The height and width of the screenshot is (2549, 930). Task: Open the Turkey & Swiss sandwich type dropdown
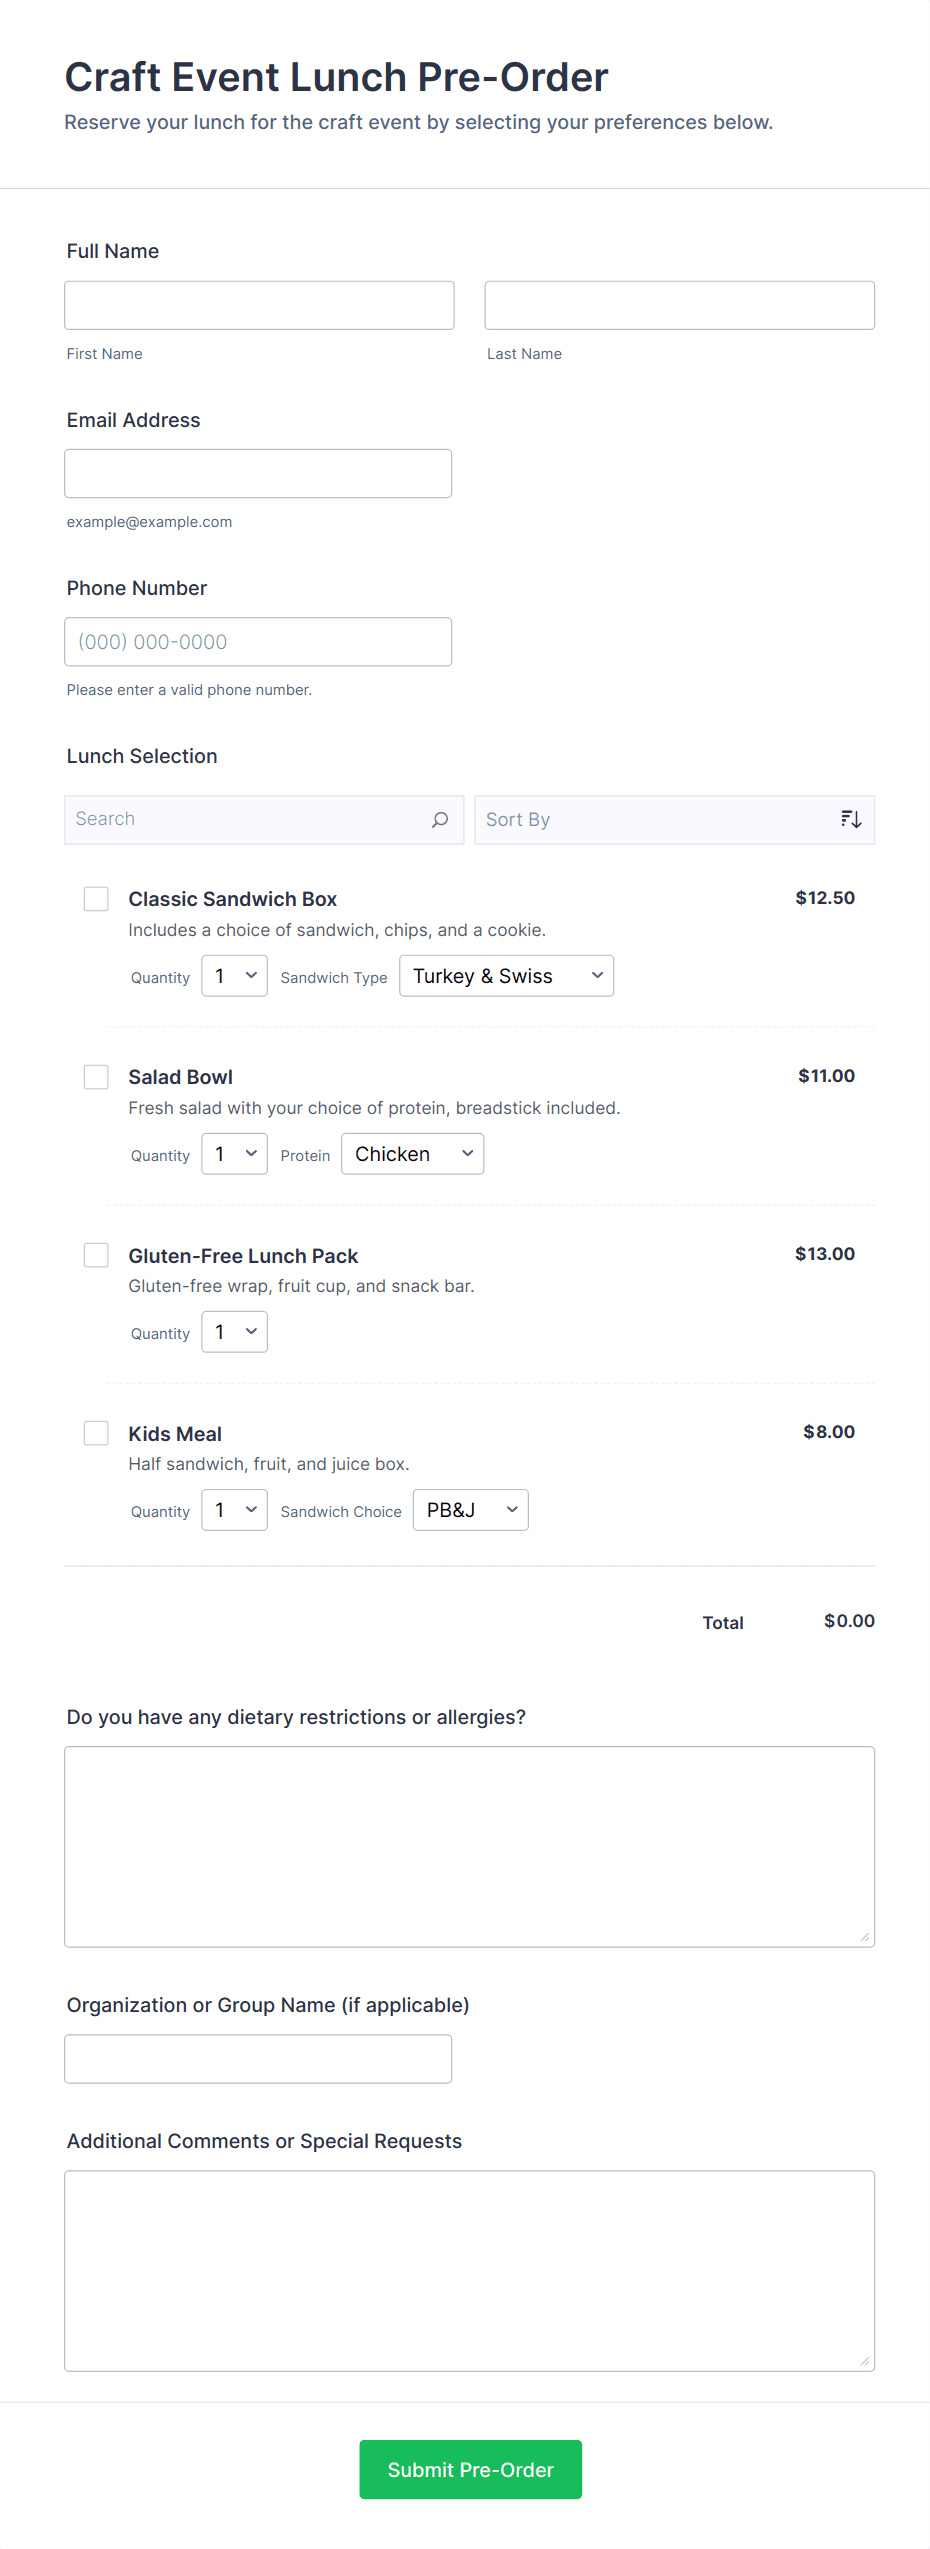tap(506, 976)
